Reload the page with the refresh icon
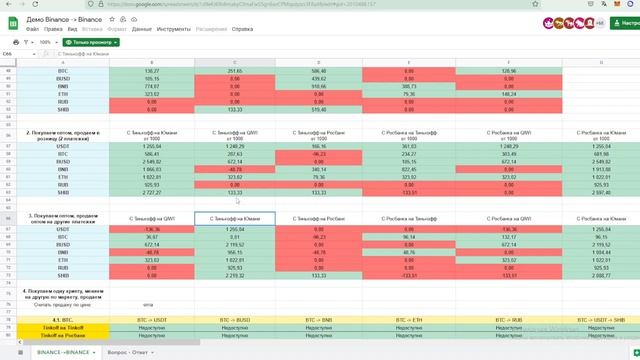The height and width of the screenshot is (360, 640). tap(35, 4)
